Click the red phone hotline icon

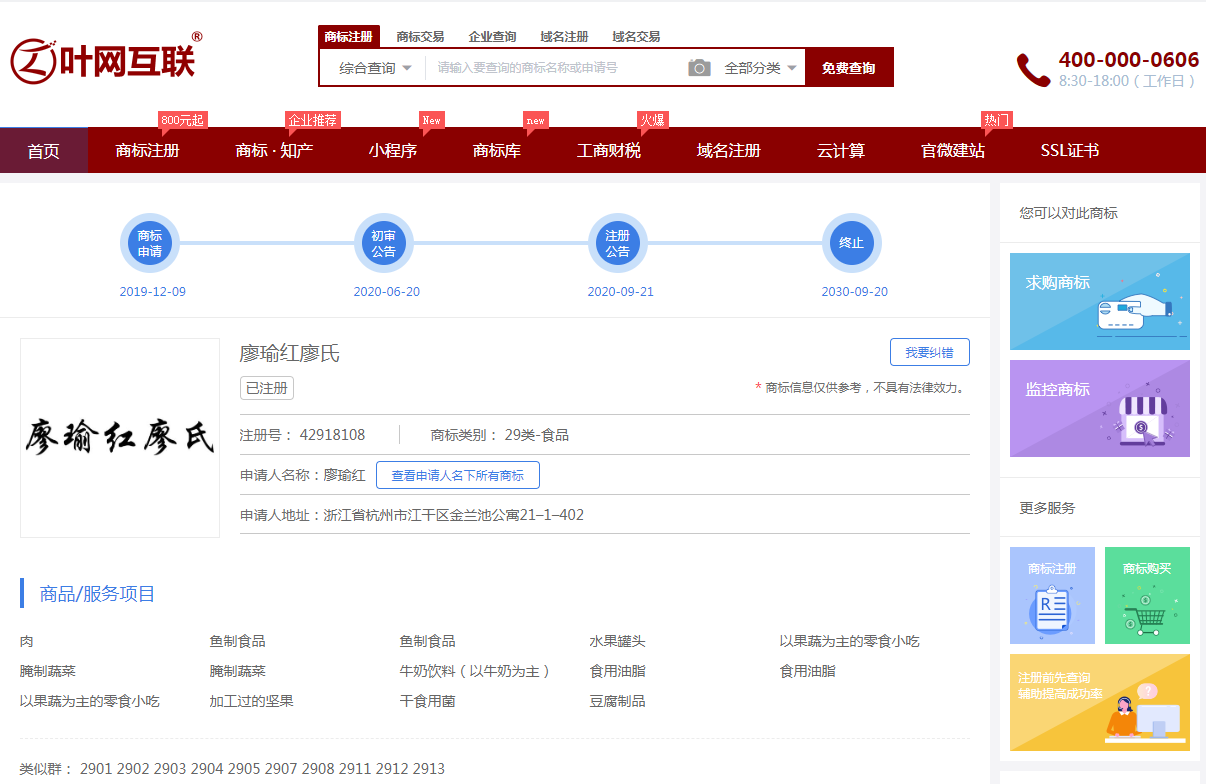coord(1033,70)
